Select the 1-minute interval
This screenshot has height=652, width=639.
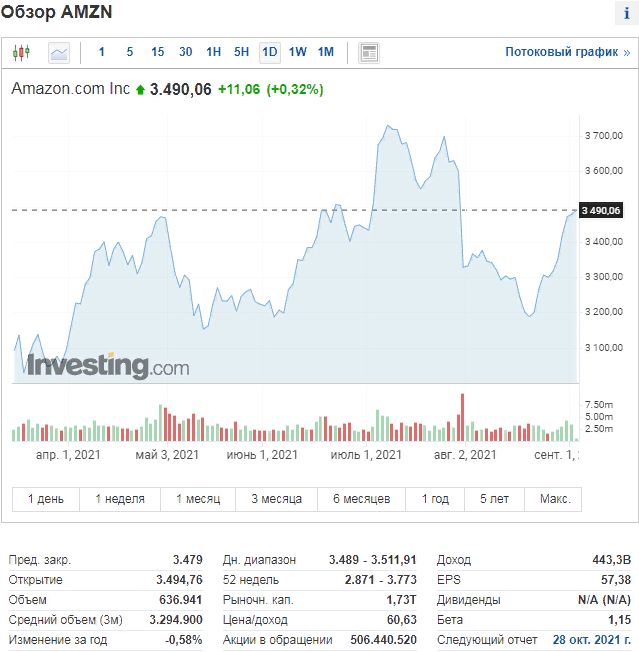(101, 52)
